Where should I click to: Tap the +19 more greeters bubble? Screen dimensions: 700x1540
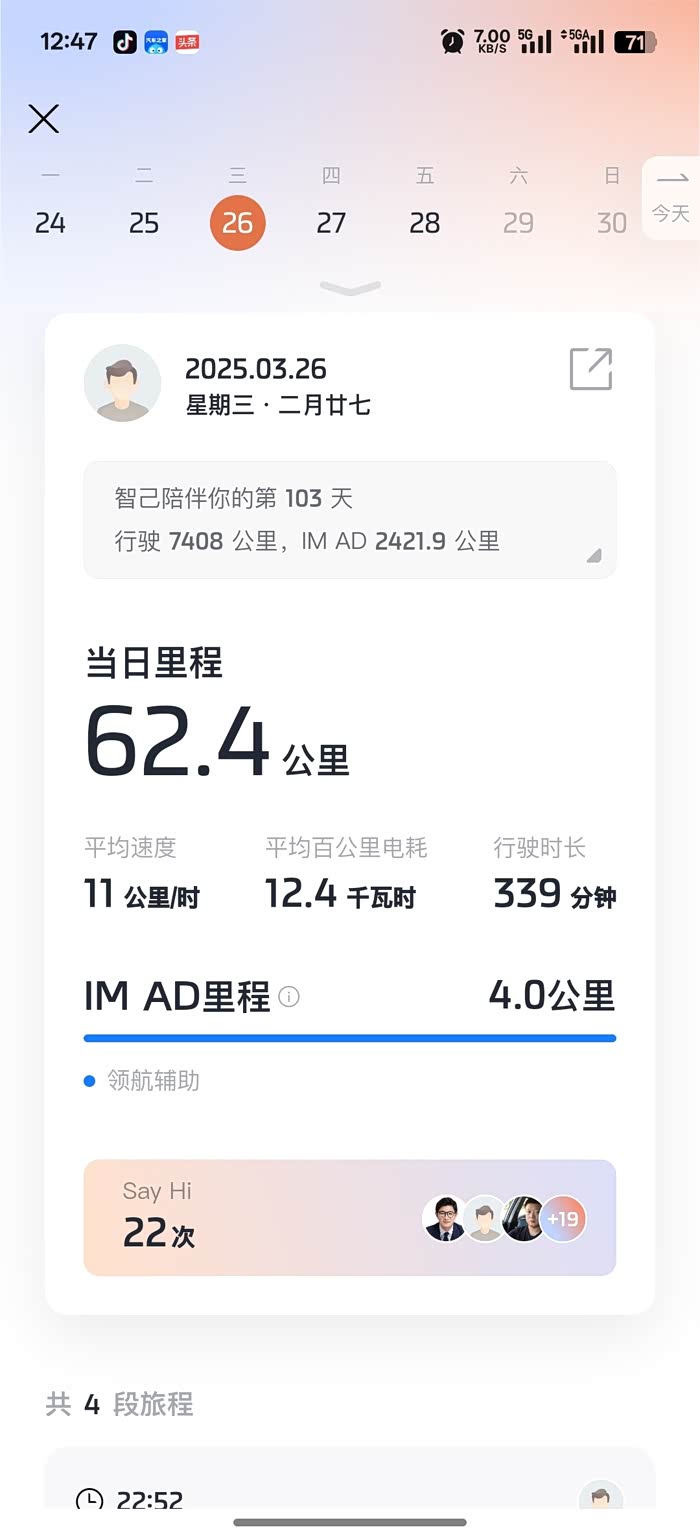[563, 1219]
